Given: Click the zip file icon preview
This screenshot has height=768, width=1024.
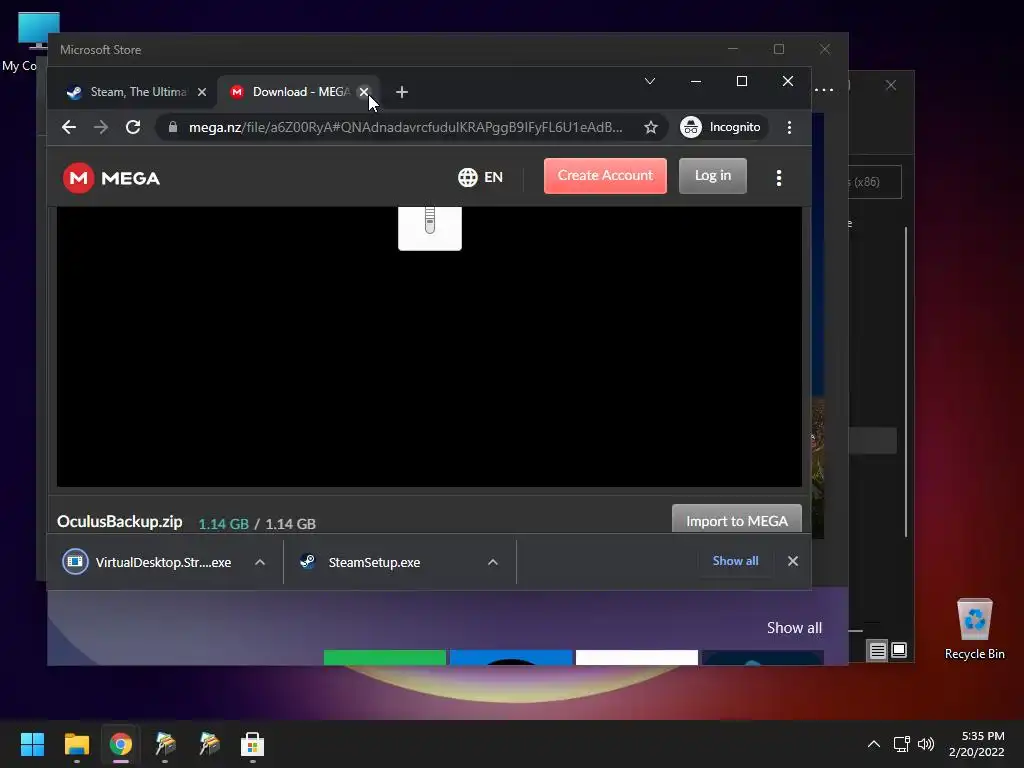Looking at the screenshot, I should [430, 228].
